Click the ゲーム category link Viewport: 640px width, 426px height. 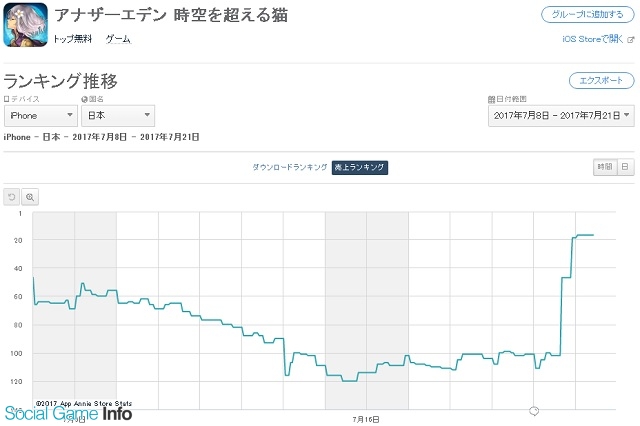click(x=118, y=39)
